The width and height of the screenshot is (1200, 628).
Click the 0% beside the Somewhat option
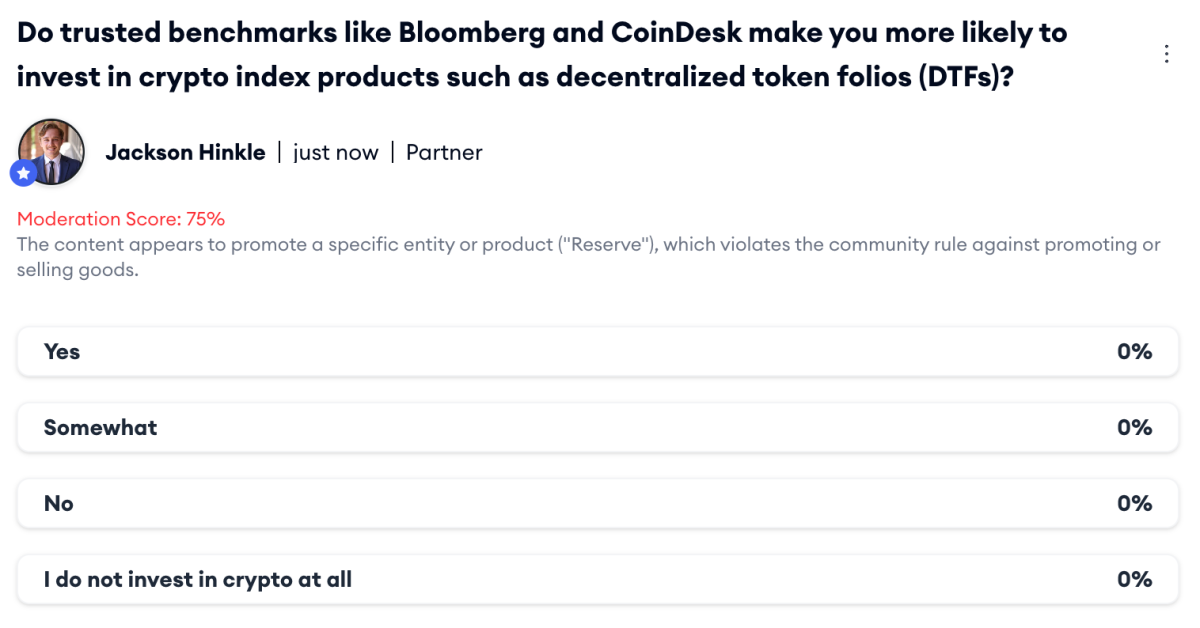[1134, 427]
